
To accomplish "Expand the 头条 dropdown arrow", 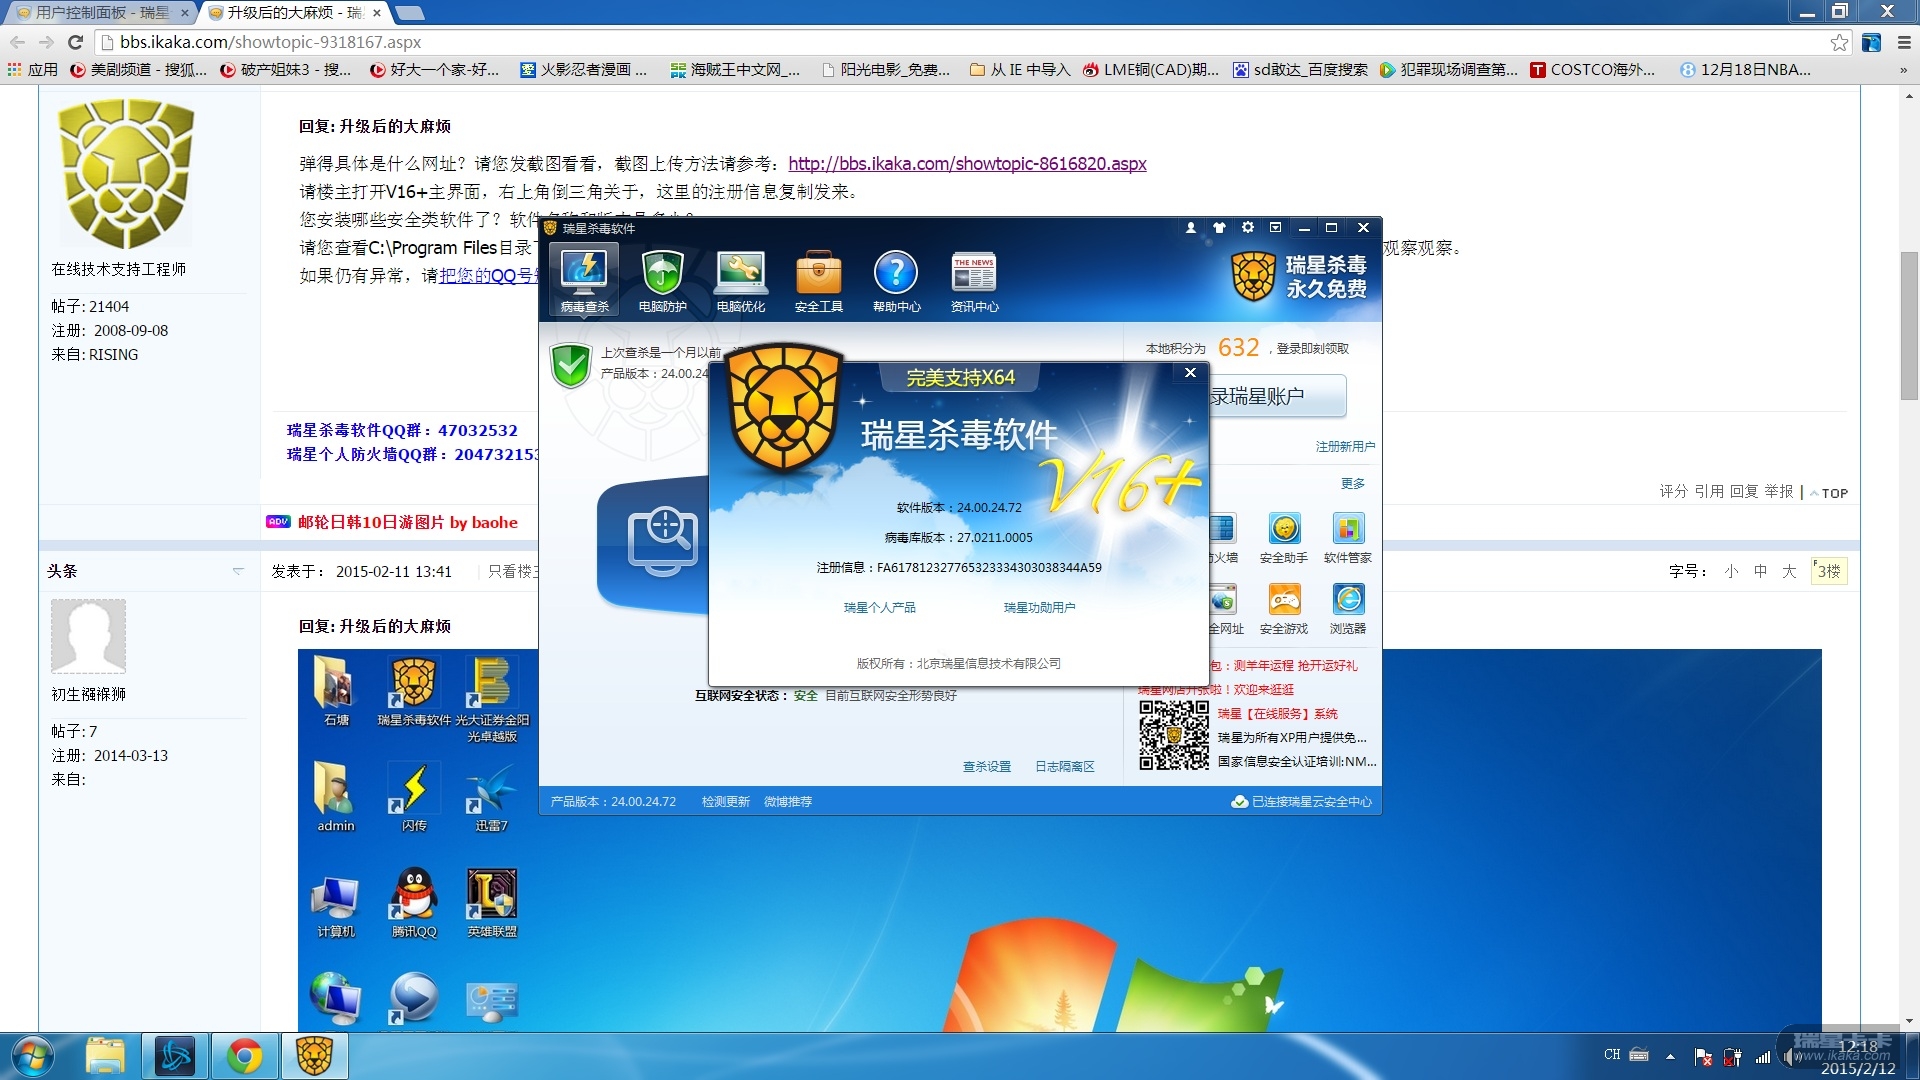I will pyautogui.click(x=238, y=571).
